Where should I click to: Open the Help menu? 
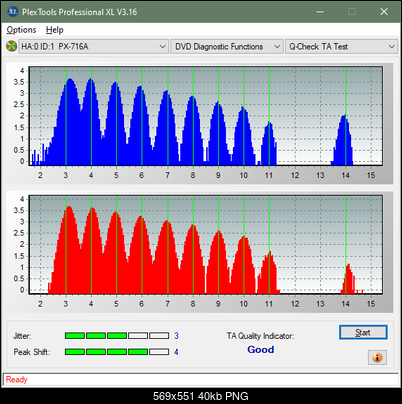[x=55, y=30]
